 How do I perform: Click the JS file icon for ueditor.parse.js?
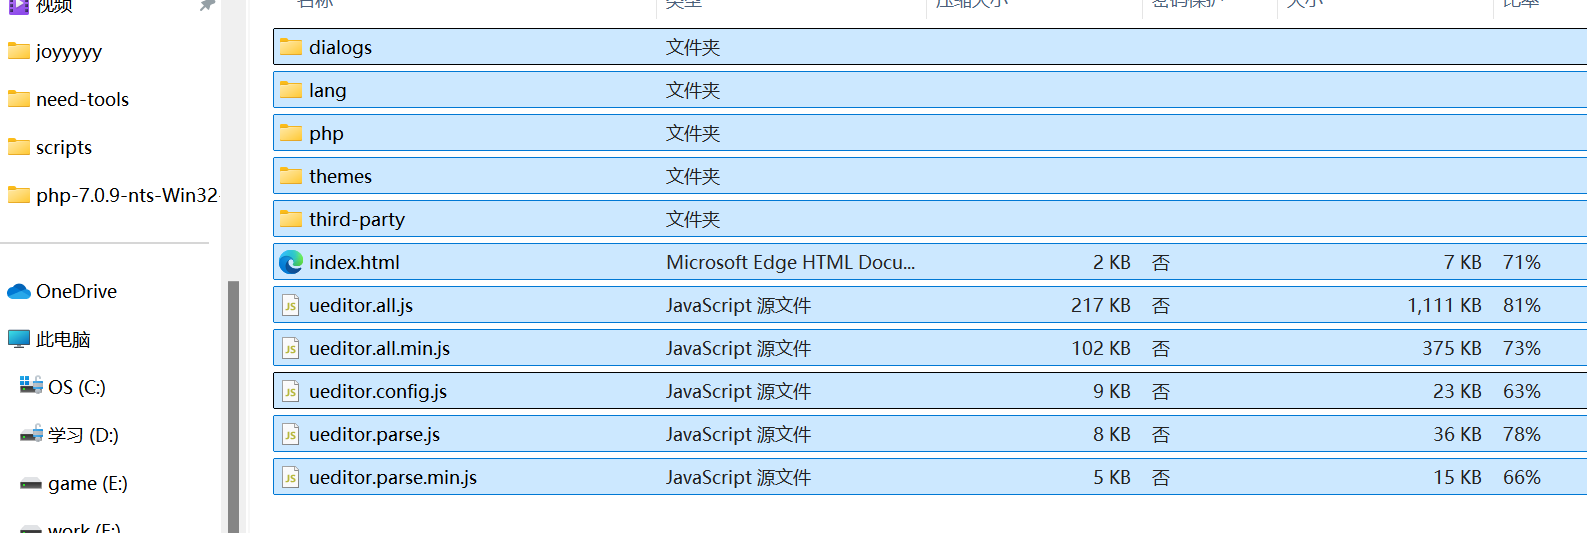click(291, 434)
